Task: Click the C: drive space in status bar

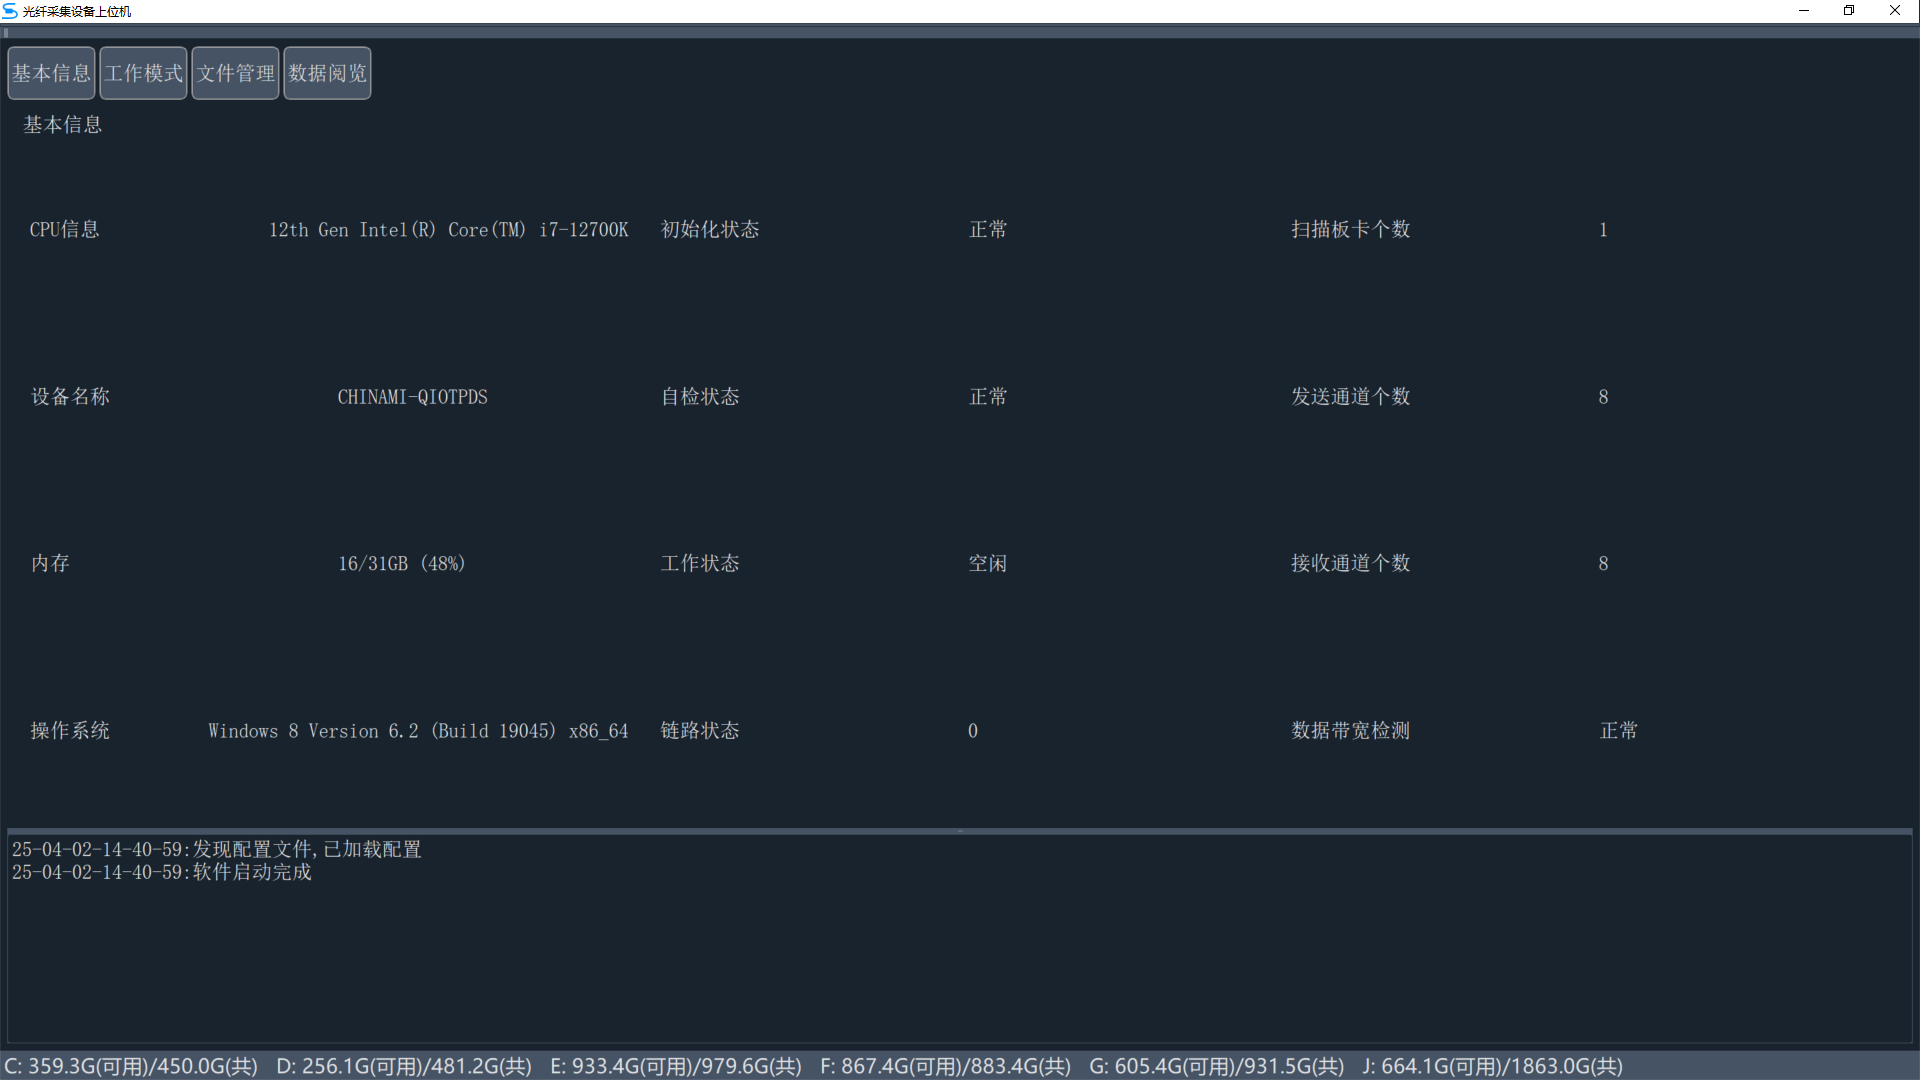Action: point(132,1066)
